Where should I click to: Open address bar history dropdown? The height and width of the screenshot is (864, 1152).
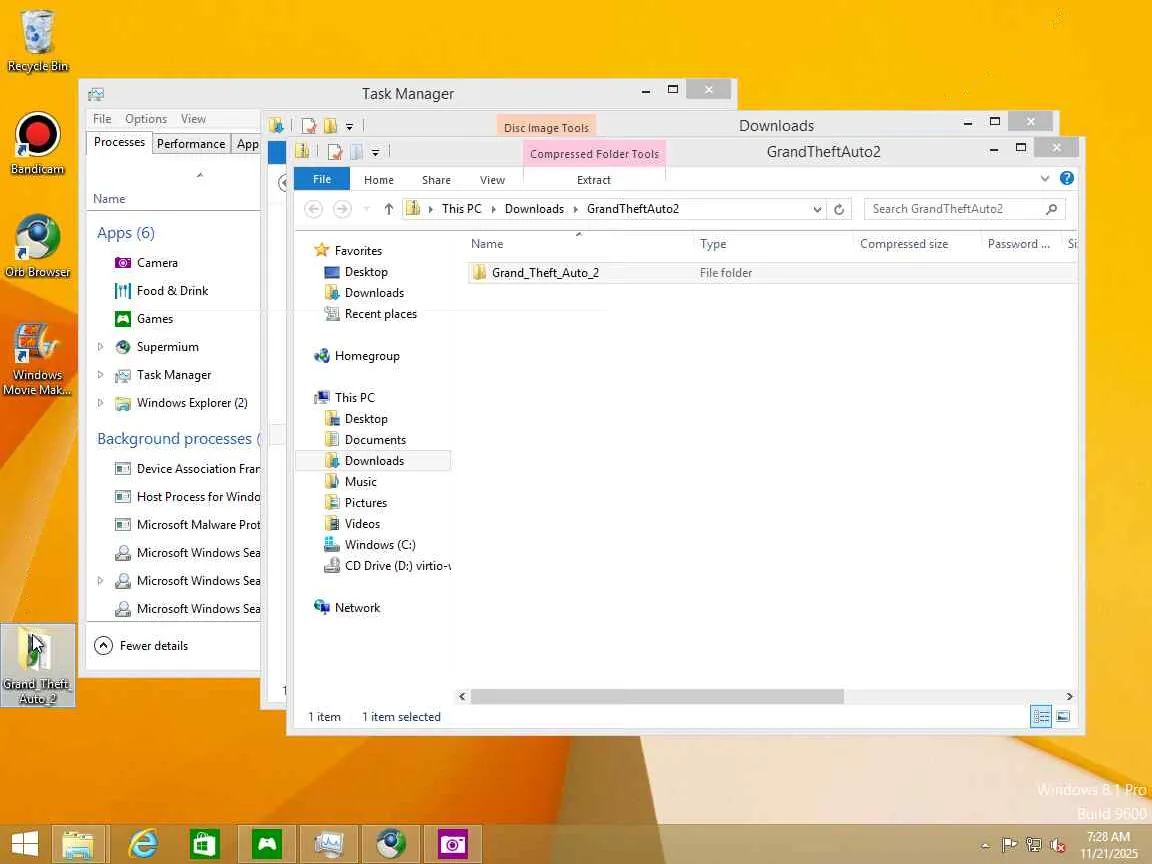coord(817,209)
